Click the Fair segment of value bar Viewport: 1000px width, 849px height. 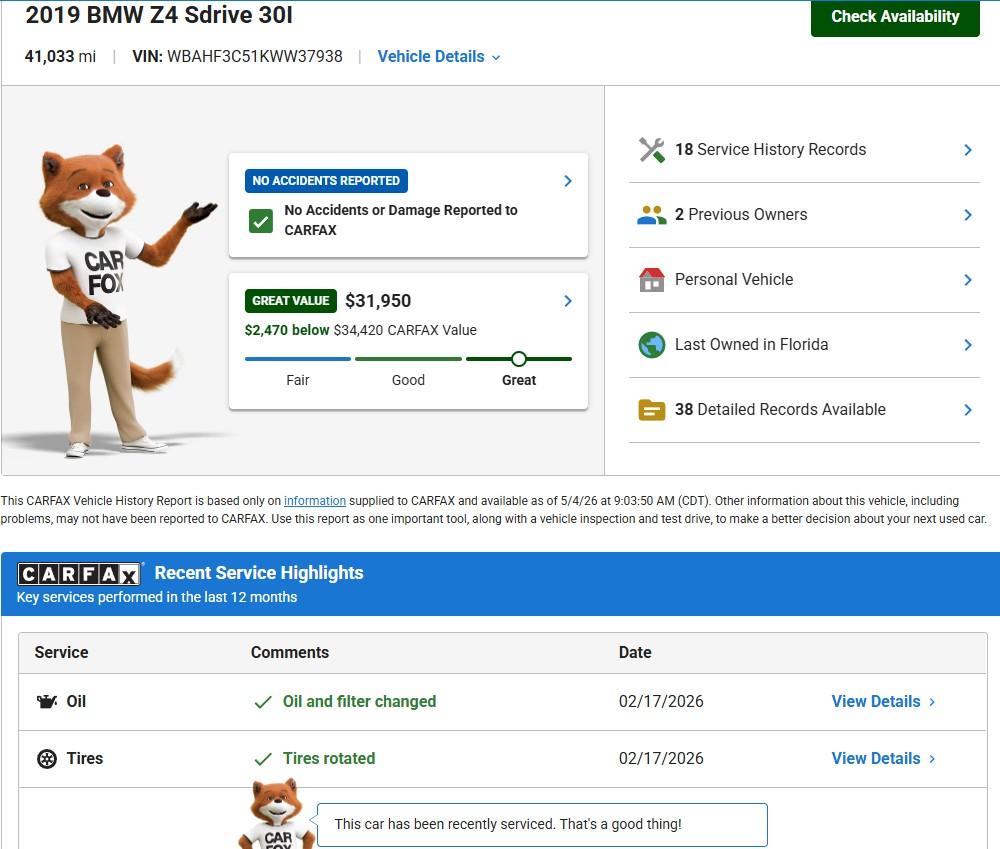click(298, 359)
